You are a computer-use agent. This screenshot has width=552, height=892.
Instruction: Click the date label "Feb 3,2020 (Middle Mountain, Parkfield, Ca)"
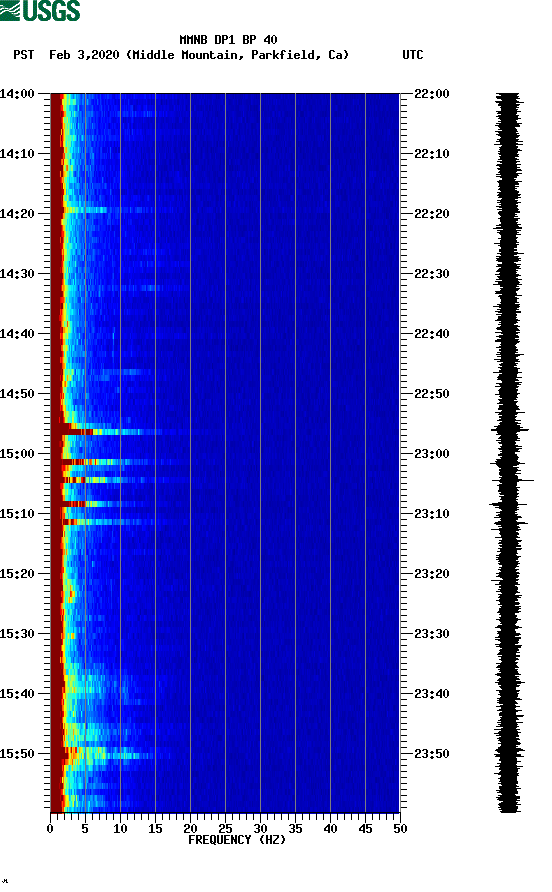pyautogui.click(x=199, y=55)
